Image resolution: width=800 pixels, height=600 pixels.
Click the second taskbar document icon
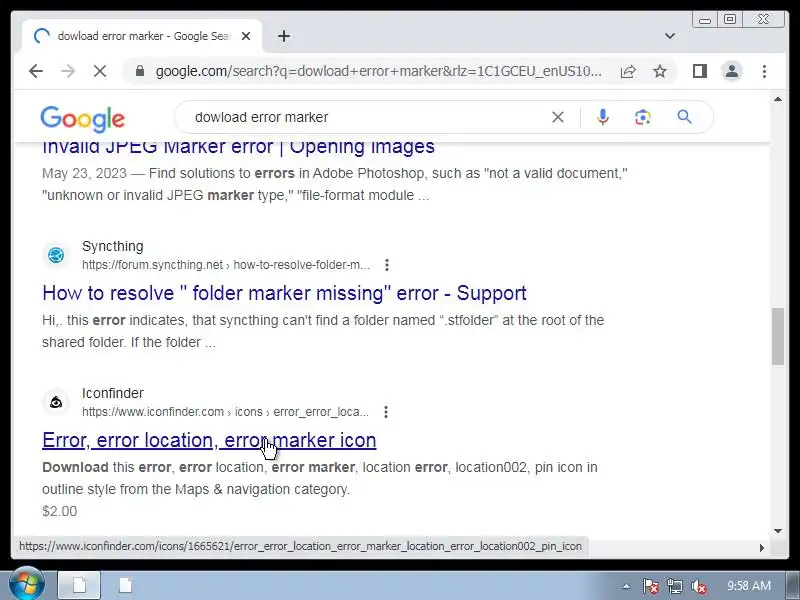click(x=126, y=585)
